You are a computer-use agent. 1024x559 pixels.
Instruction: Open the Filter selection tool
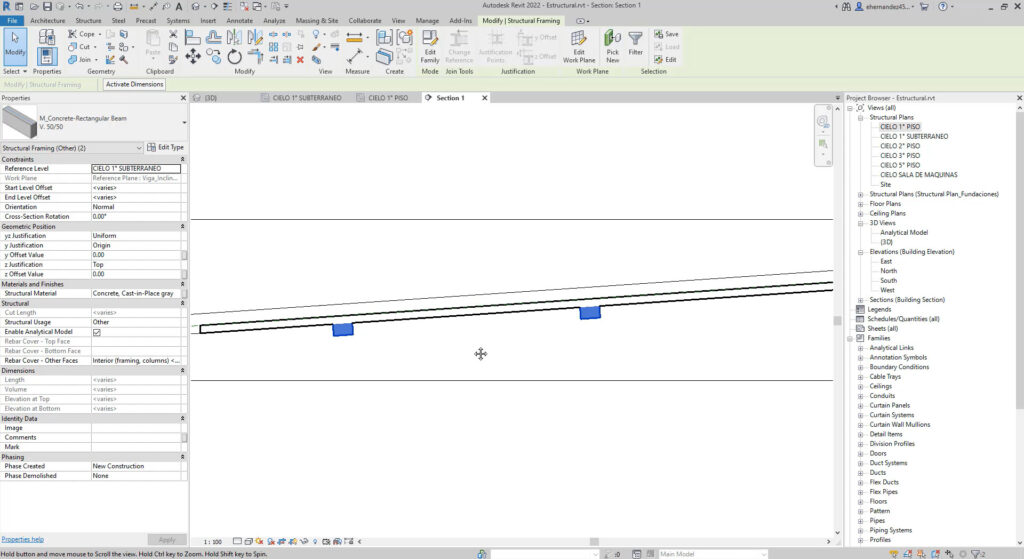(635, 45)
